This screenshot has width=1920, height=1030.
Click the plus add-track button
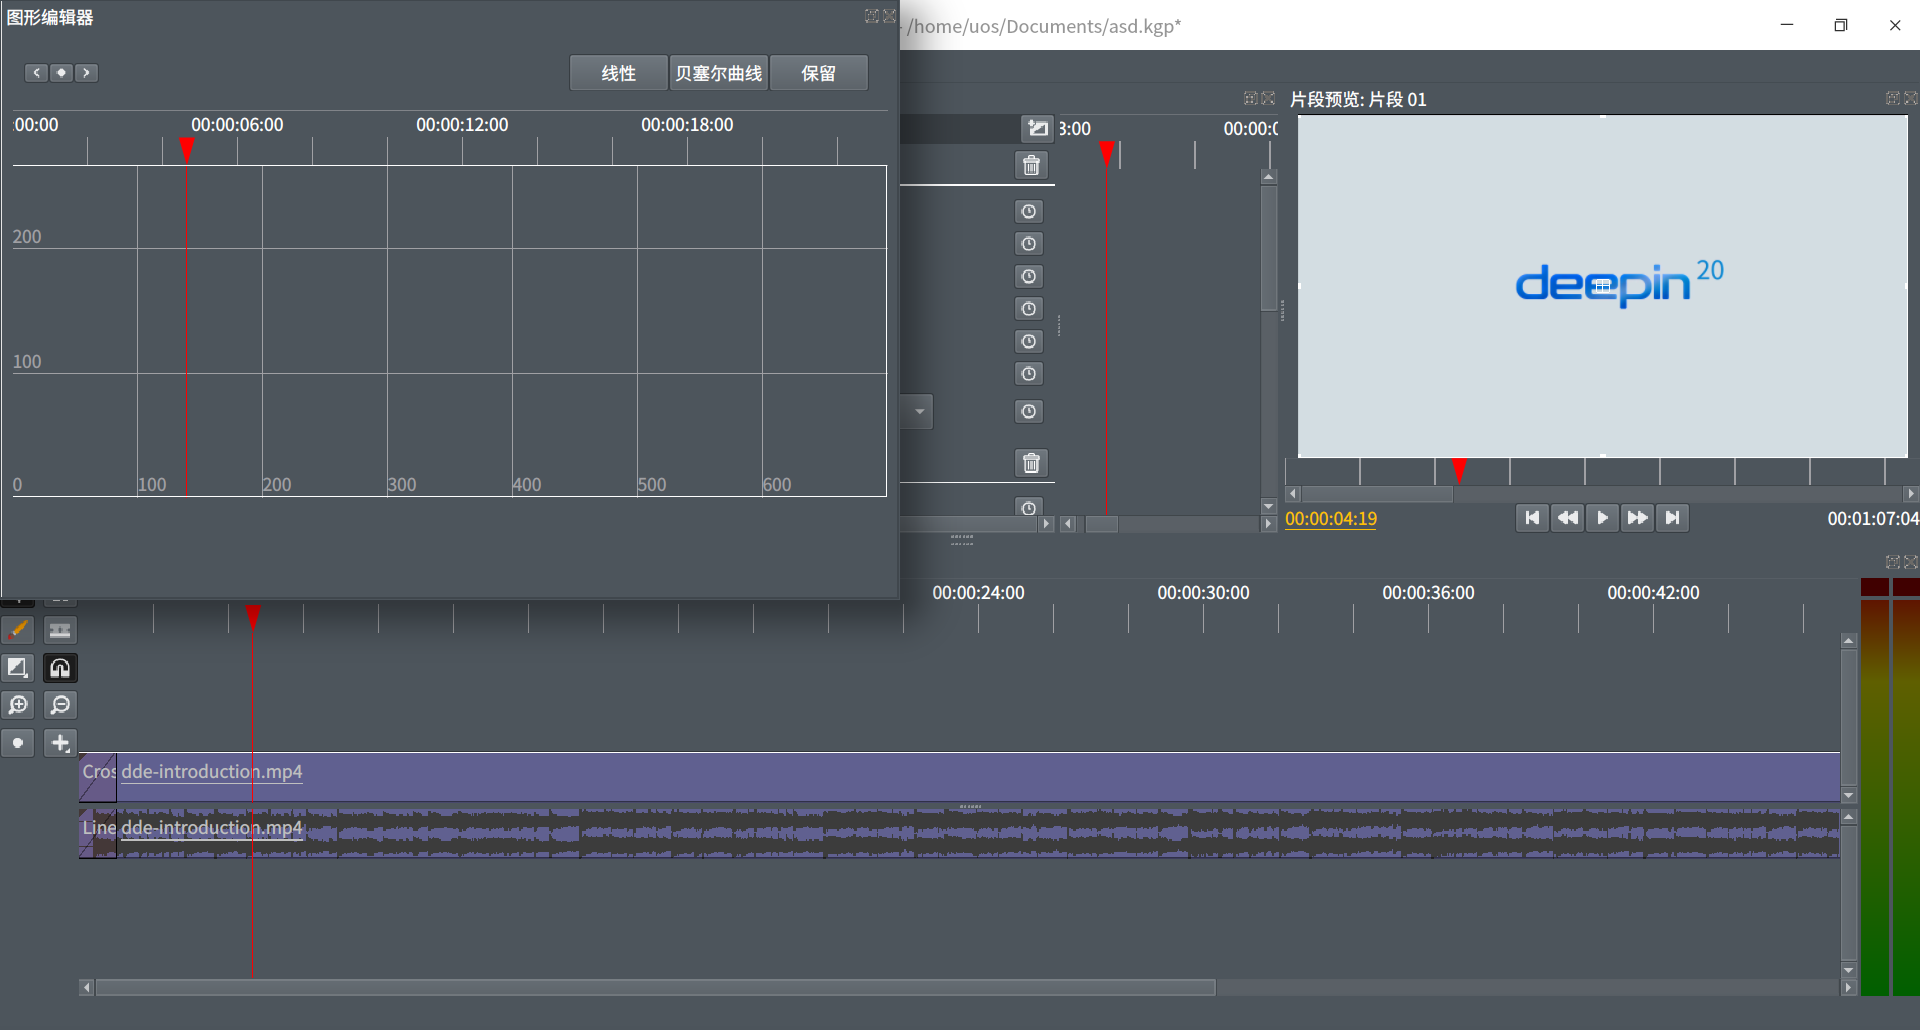coord(60,743)
